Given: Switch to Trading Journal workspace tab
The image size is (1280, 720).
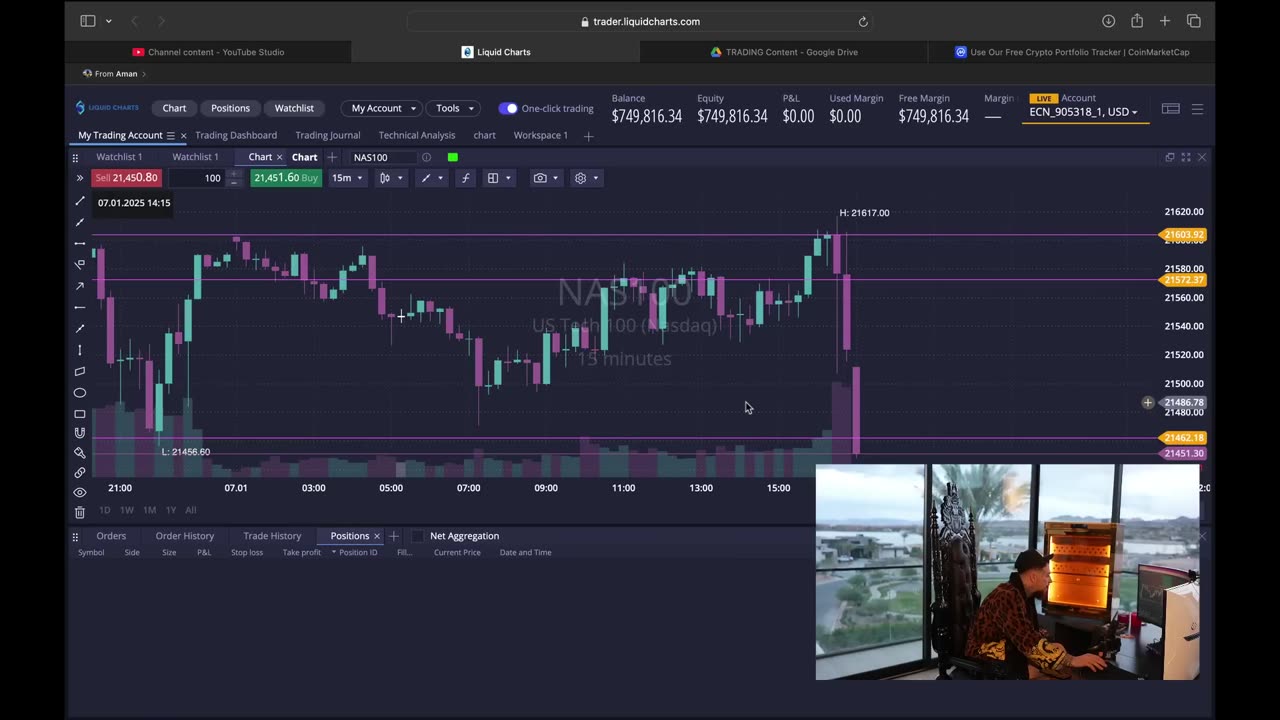Looking at the screenshot, I should [328, 135].
